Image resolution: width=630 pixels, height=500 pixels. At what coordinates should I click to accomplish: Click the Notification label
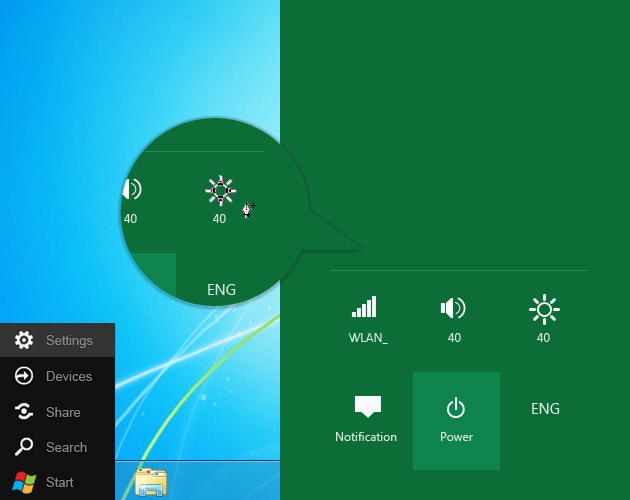[x=366, y=437]
